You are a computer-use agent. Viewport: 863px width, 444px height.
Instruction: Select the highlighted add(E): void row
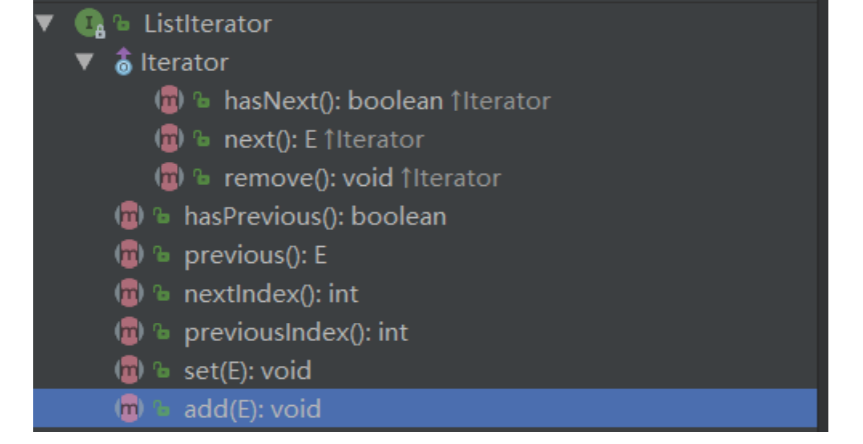pyautogui.click(x=252, y=409)
